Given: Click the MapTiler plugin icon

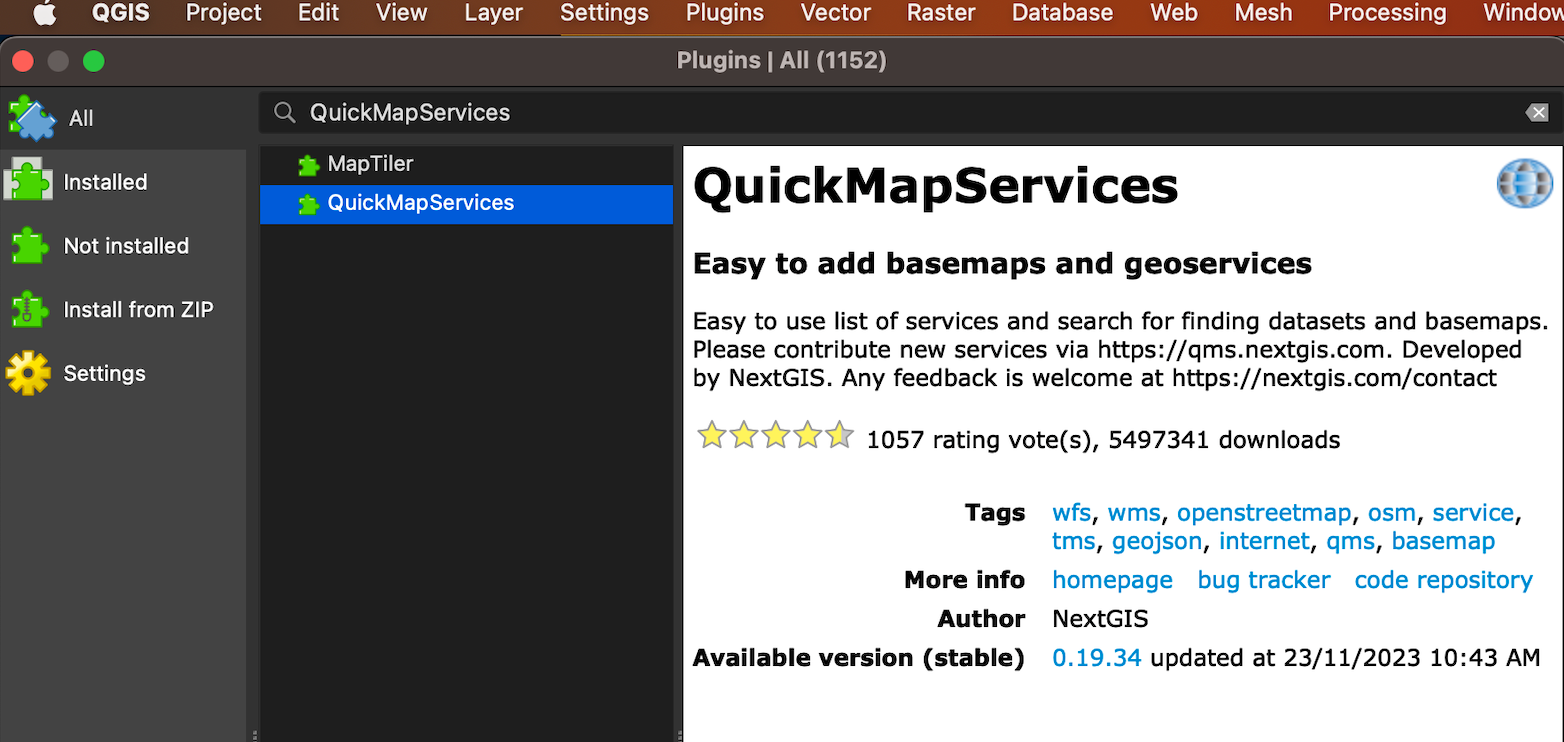Looking at the screenshot, I should (x=308, y=165).
